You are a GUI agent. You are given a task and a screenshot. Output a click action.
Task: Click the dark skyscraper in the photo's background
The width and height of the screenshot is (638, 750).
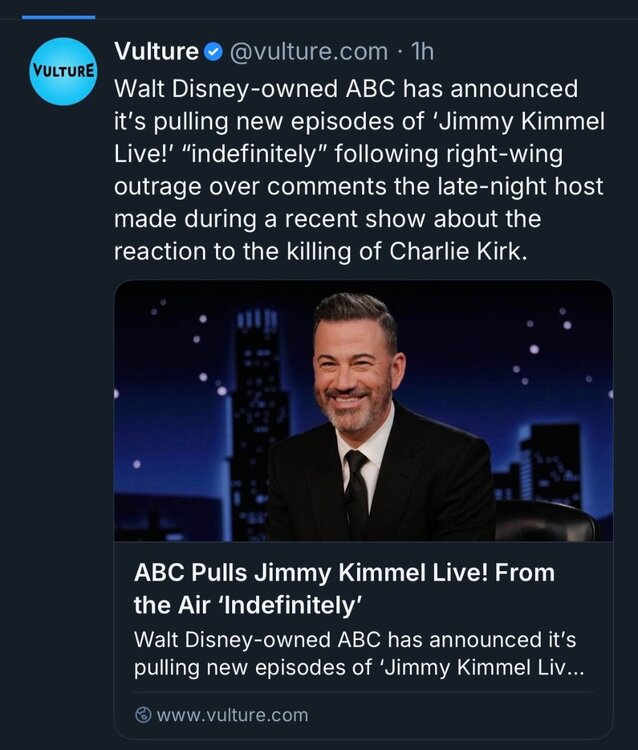coord(258,400)
